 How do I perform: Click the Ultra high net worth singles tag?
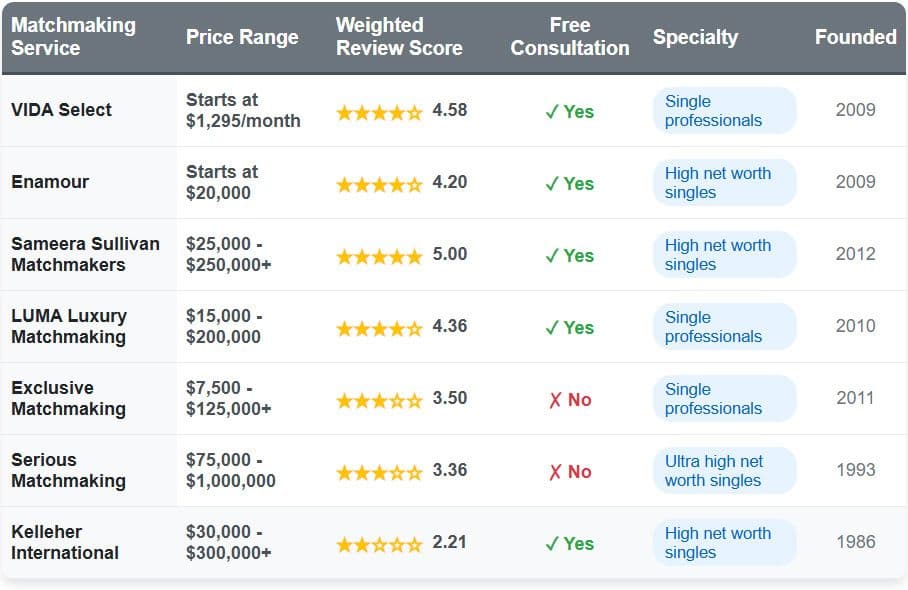pyautogui.click(x=724, y=471)
